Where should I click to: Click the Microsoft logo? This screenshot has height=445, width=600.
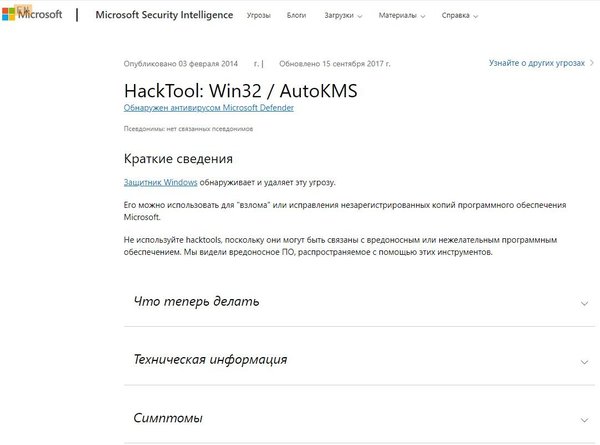coord(32,15)
